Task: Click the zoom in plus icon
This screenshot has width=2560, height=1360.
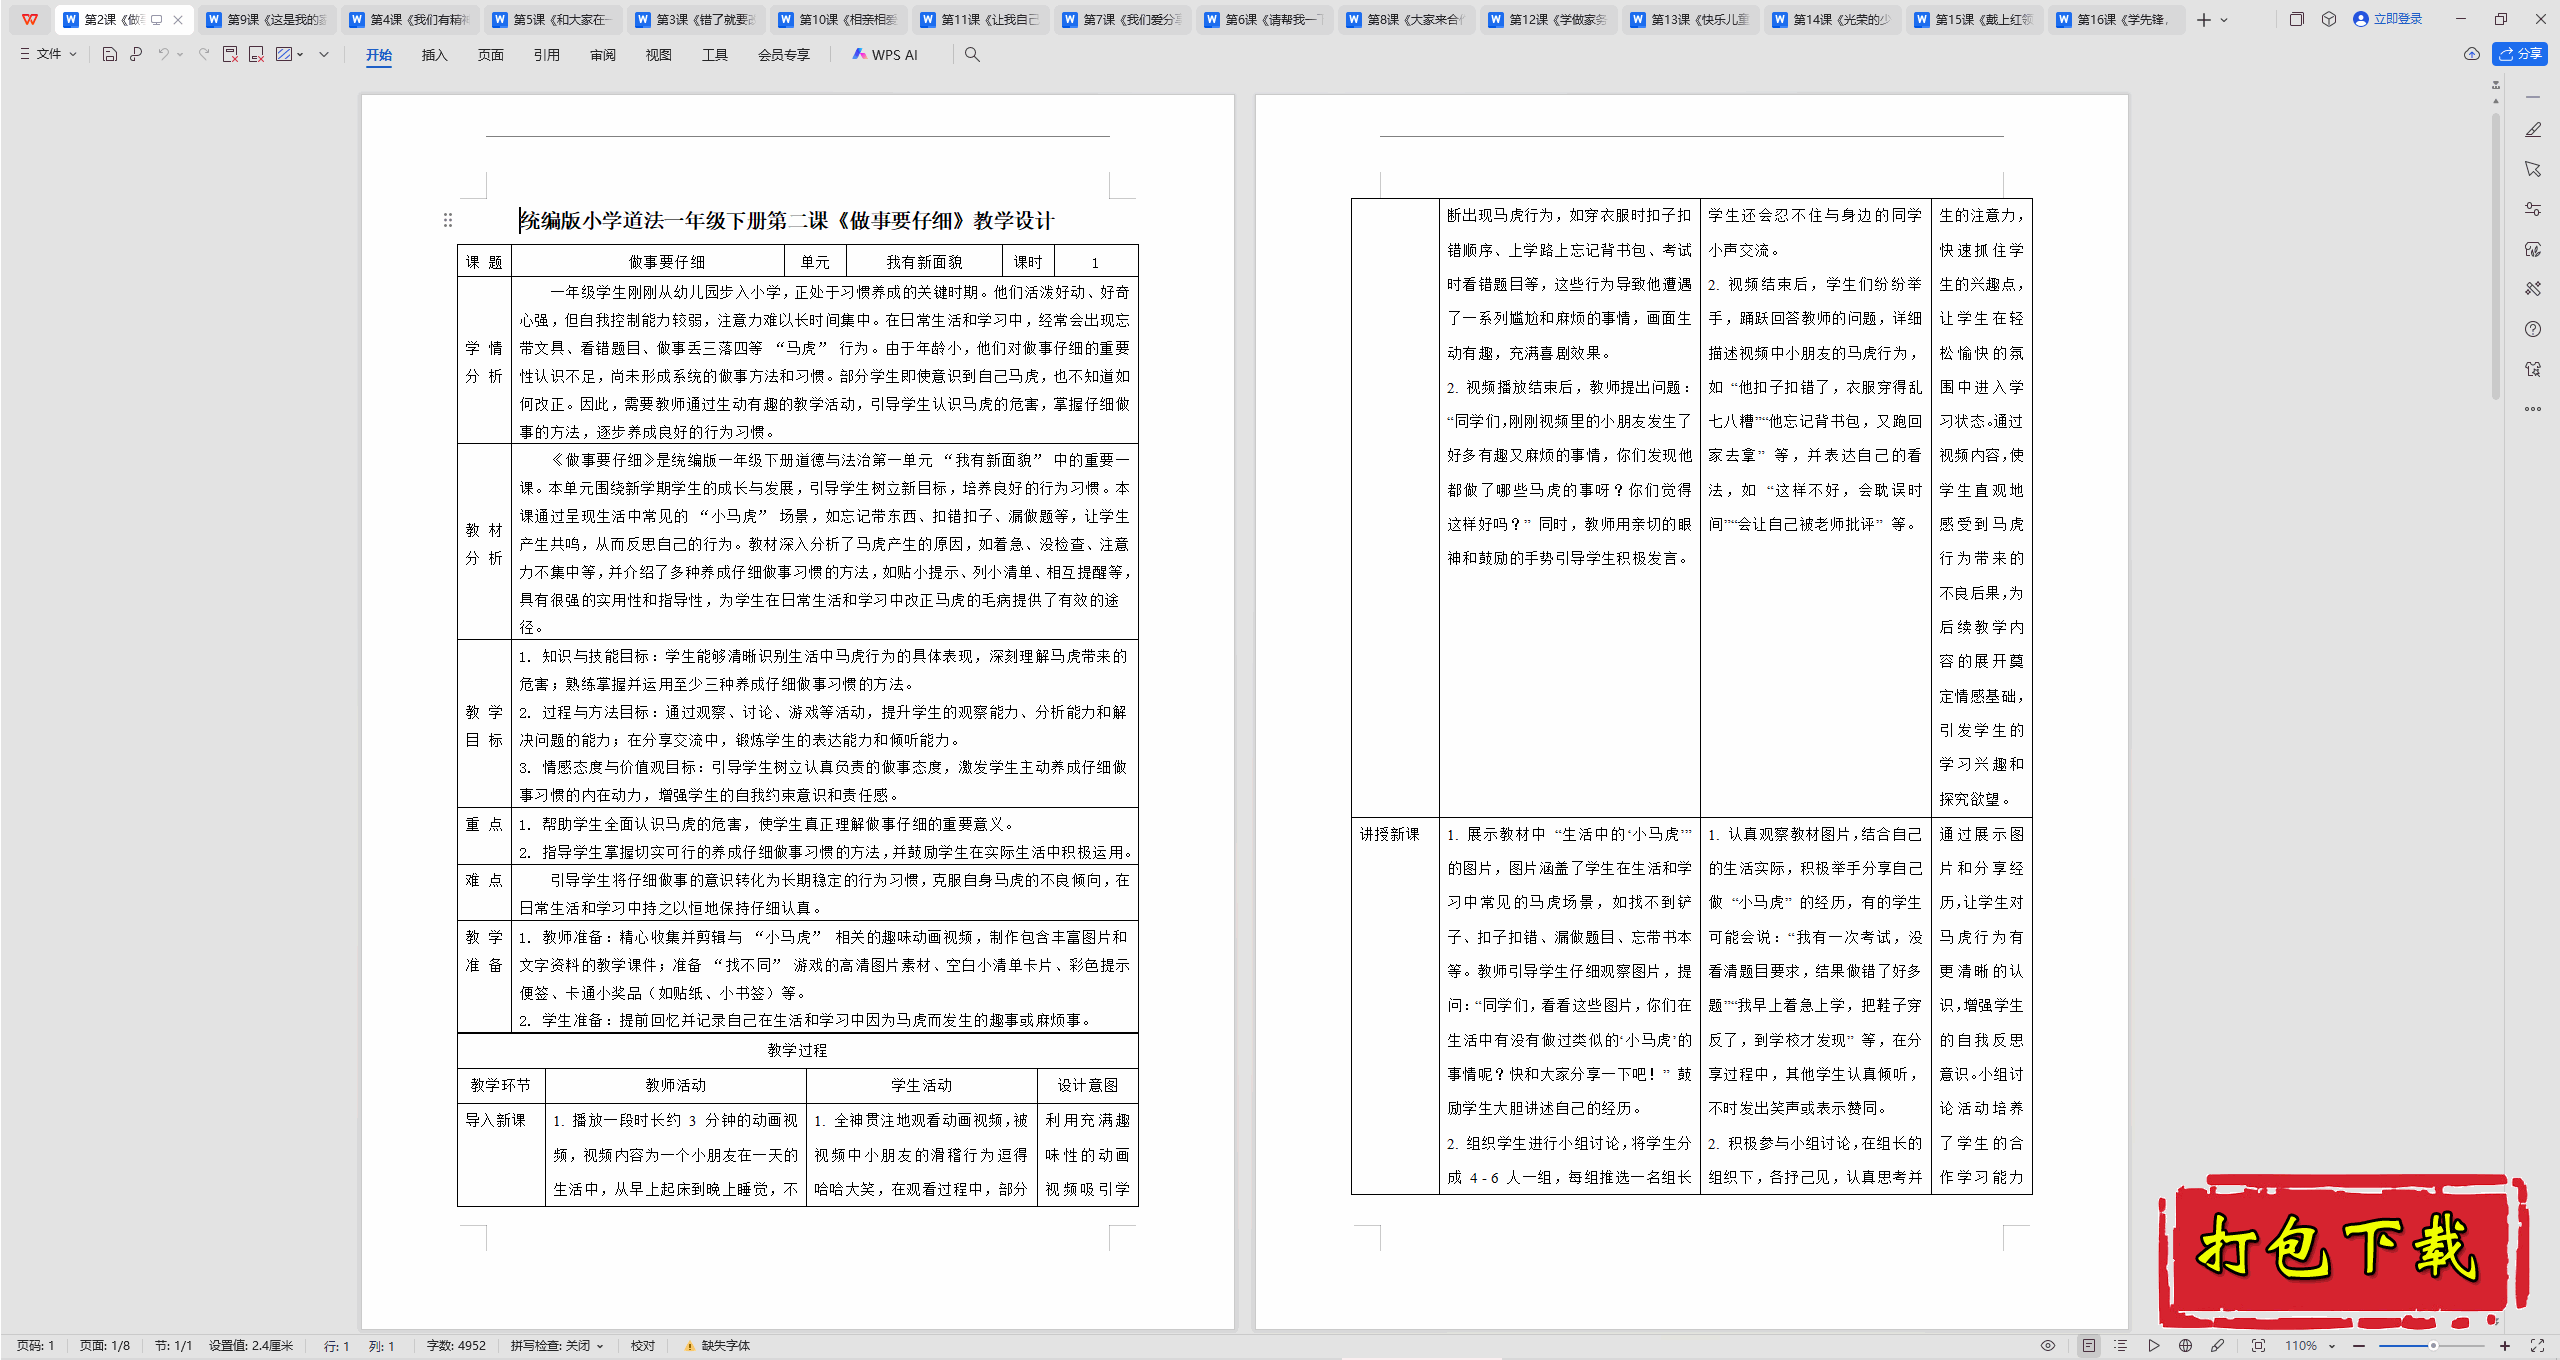Action: click(x=2505, y=1346)
